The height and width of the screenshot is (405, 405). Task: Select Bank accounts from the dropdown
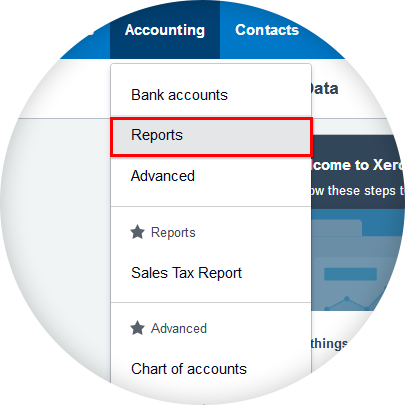179,95
